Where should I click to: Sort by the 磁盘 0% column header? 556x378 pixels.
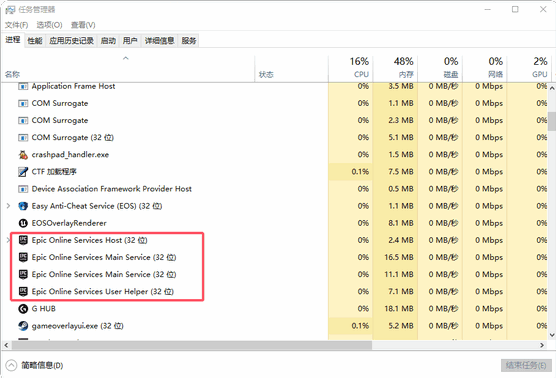[440, 68]
